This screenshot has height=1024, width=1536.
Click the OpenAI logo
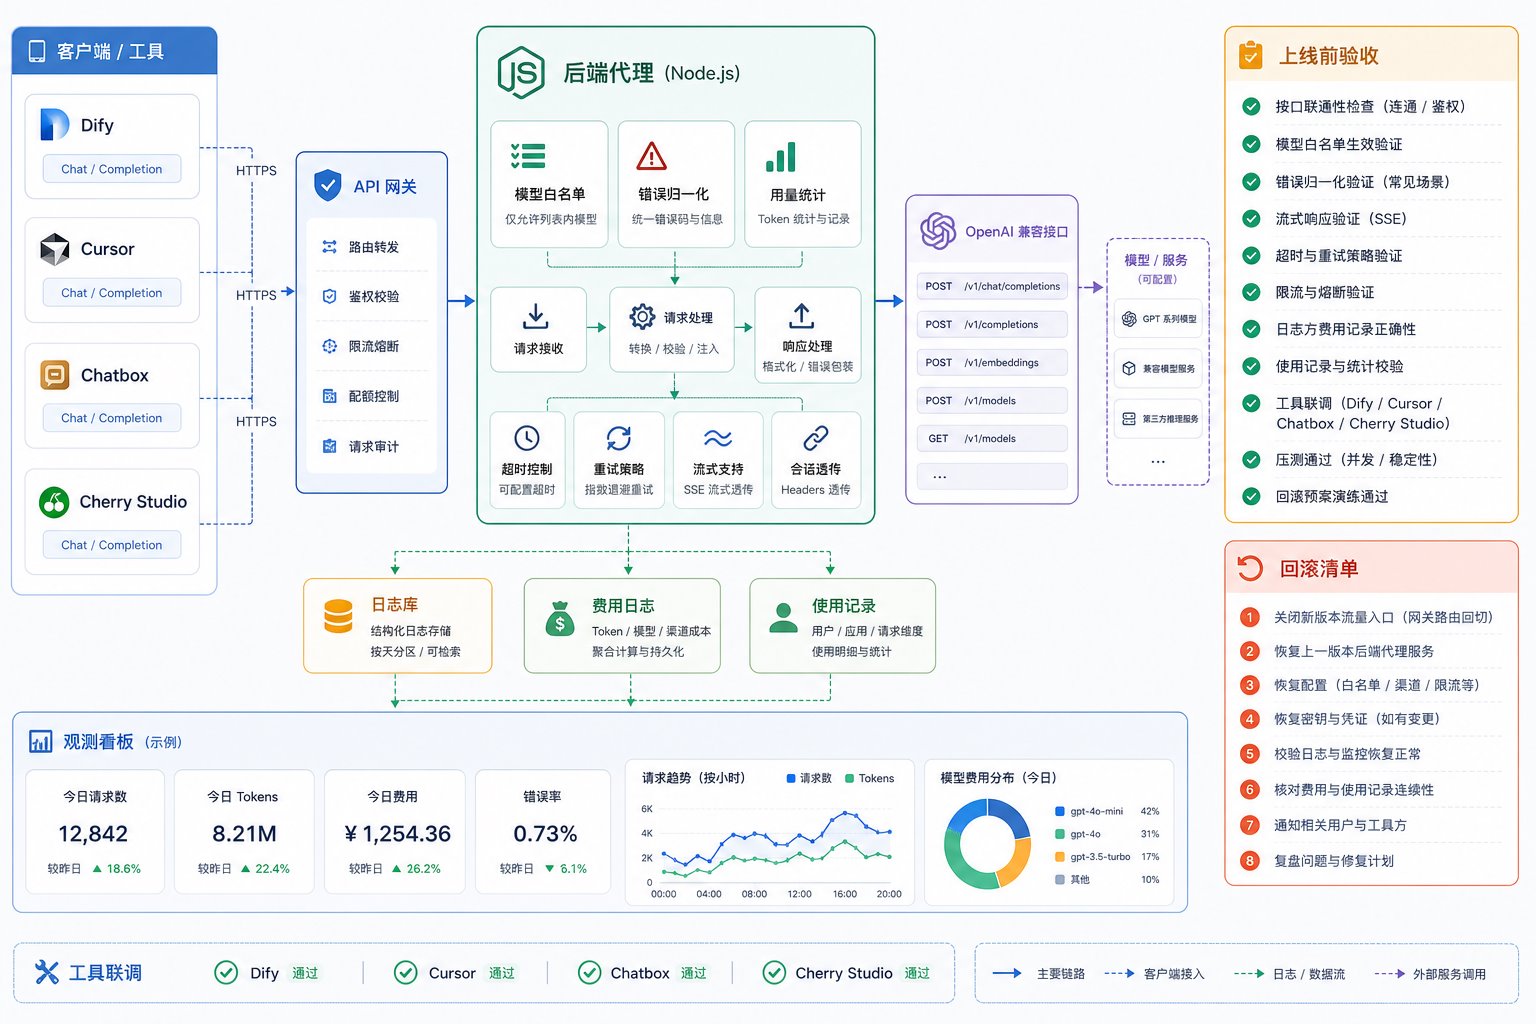pyautogui.click(x=938, y=231)
